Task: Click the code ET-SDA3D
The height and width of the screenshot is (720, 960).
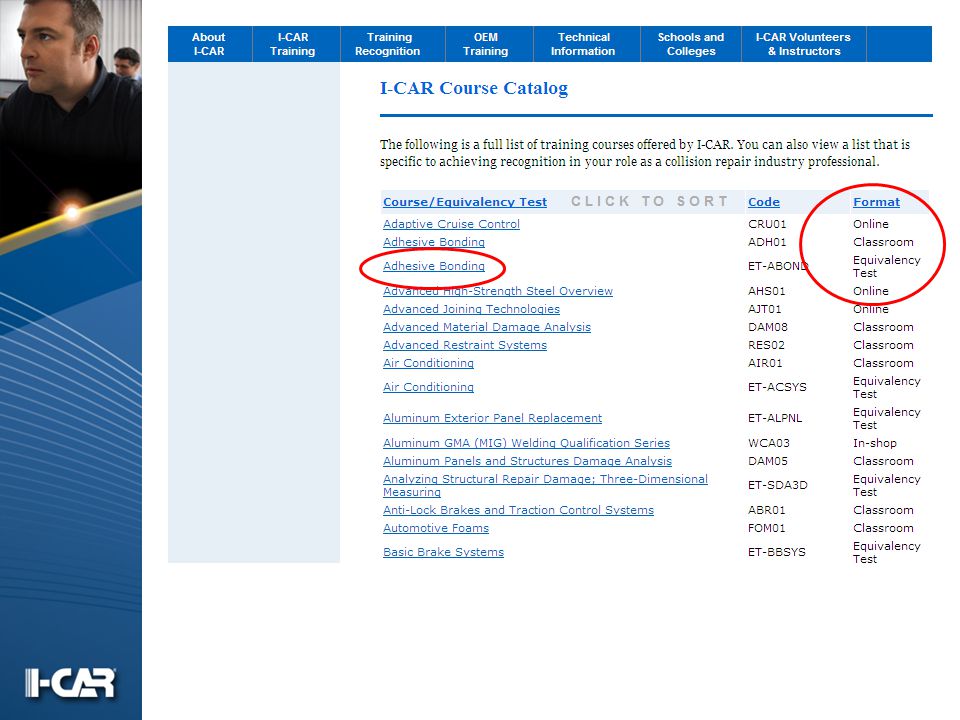Action: tap(778, 486)
